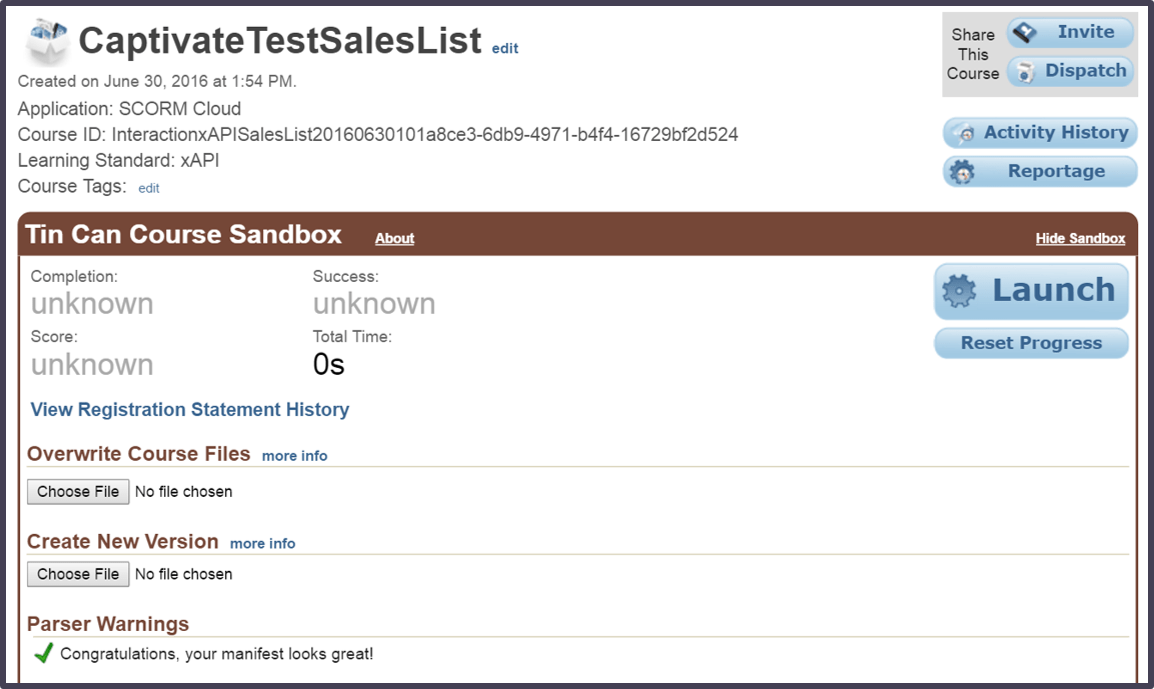1154x689 pixels.
Task: Open the About link for the Sandbox
Action: pyautogui.click(x=394, y=238)
